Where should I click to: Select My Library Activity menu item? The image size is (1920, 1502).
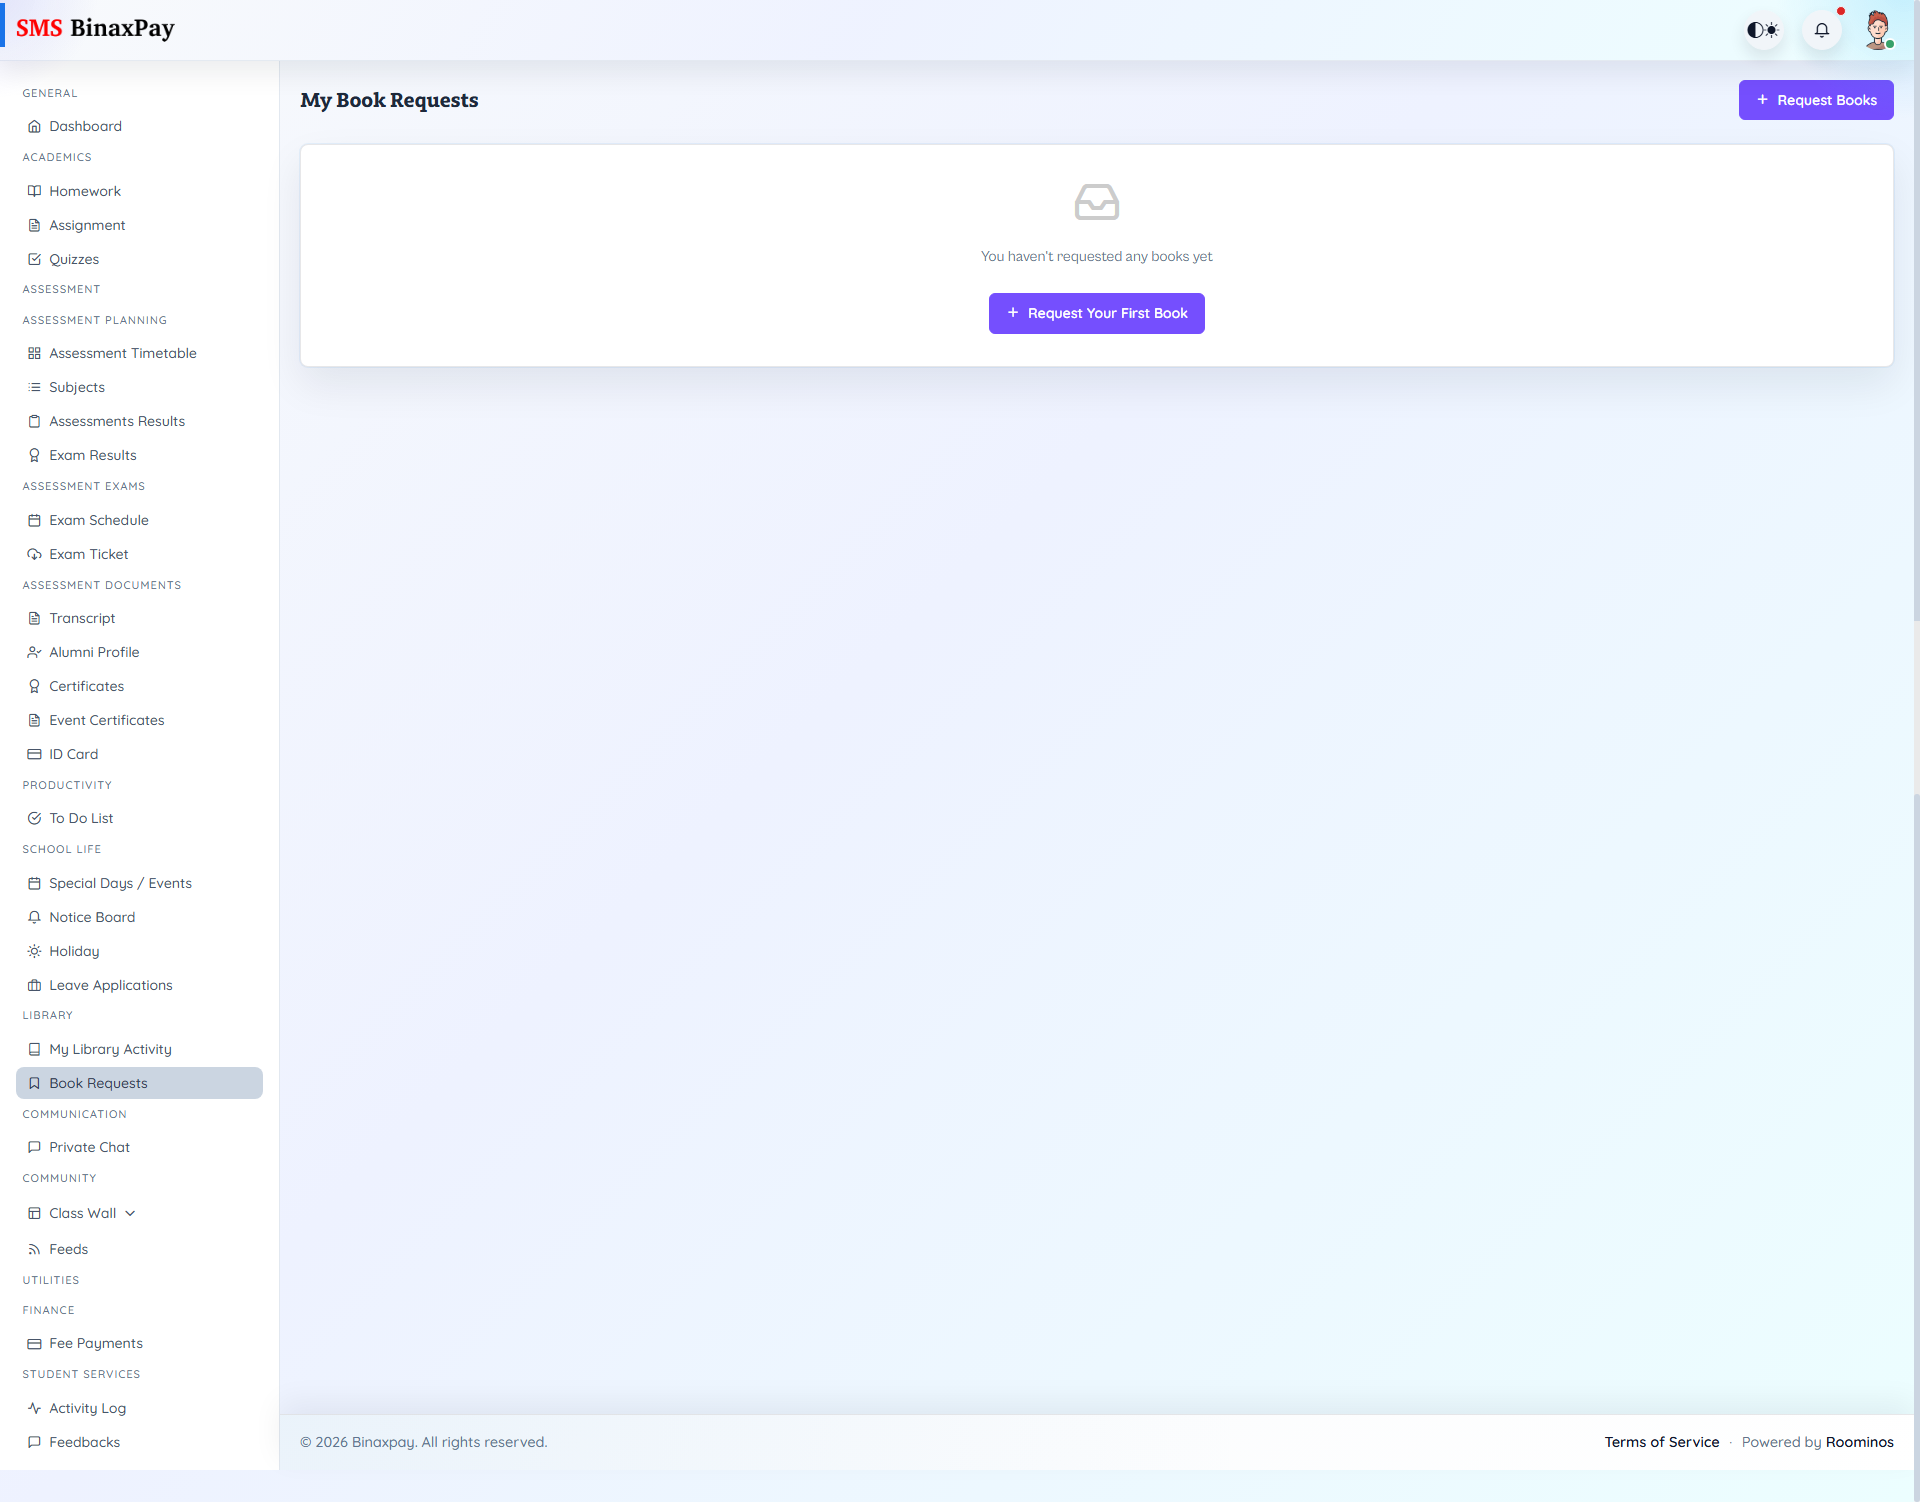coord(110,1049)
